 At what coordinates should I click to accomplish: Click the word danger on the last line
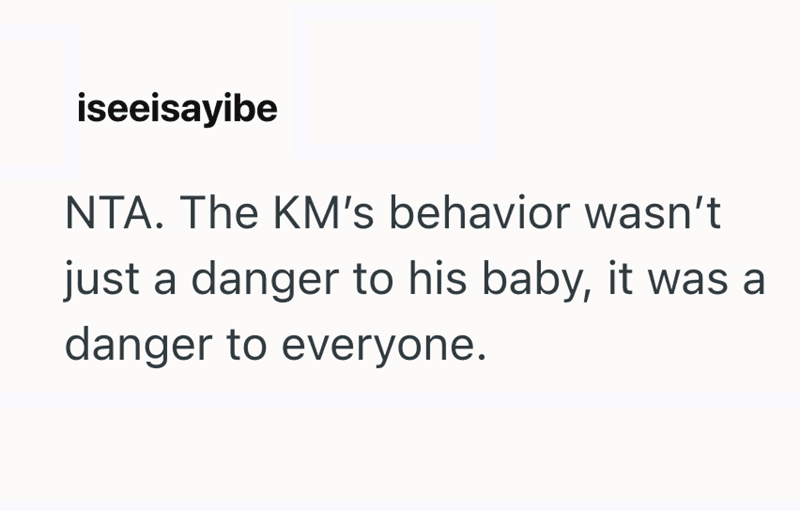tap(139, 345)
